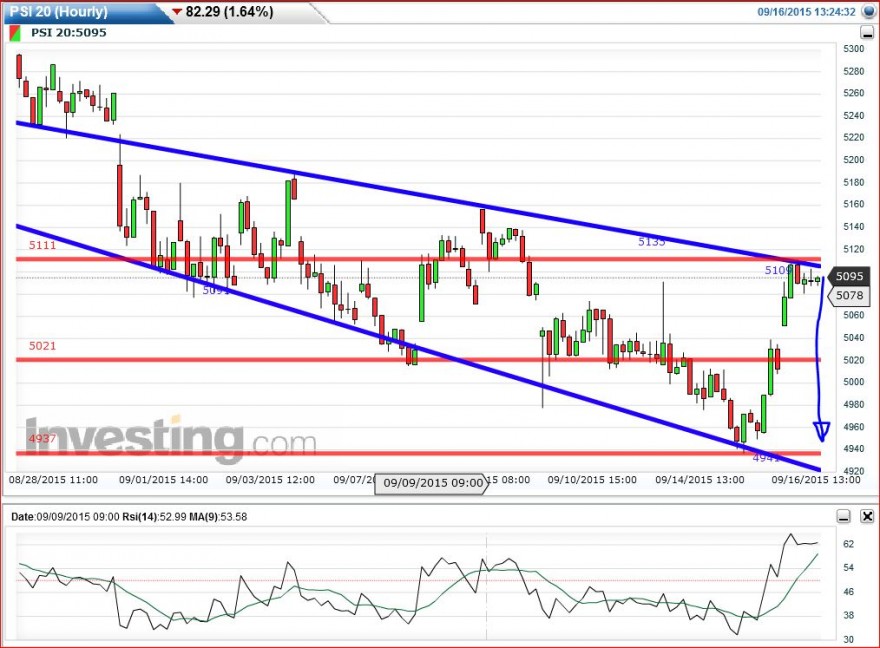The image size is (880, 648).
Task: Click the 5095 current price marker
Action: [x=849, y=276]
